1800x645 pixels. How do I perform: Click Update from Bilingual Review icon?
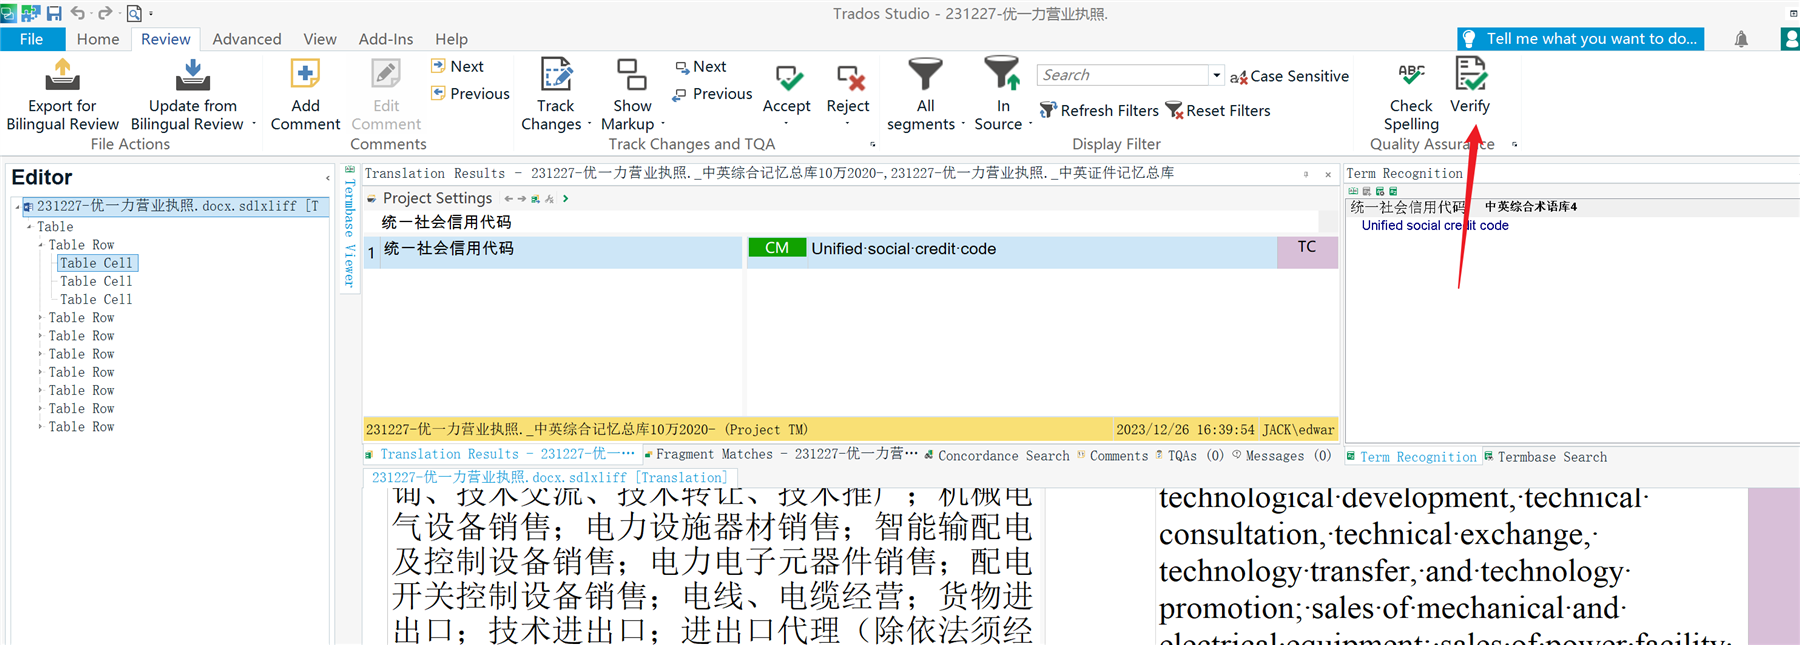pyautogui.click(x=192, y=76)
